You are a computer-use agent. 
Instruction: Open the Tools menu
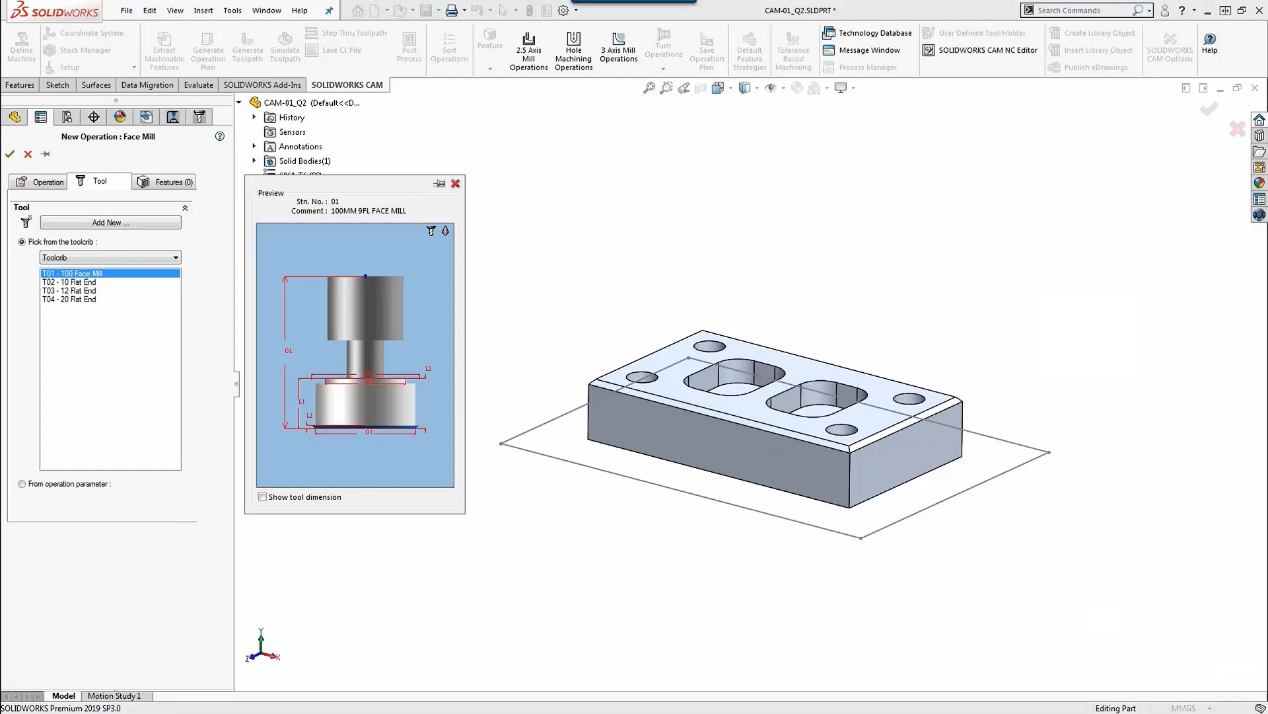click(232, 11)
